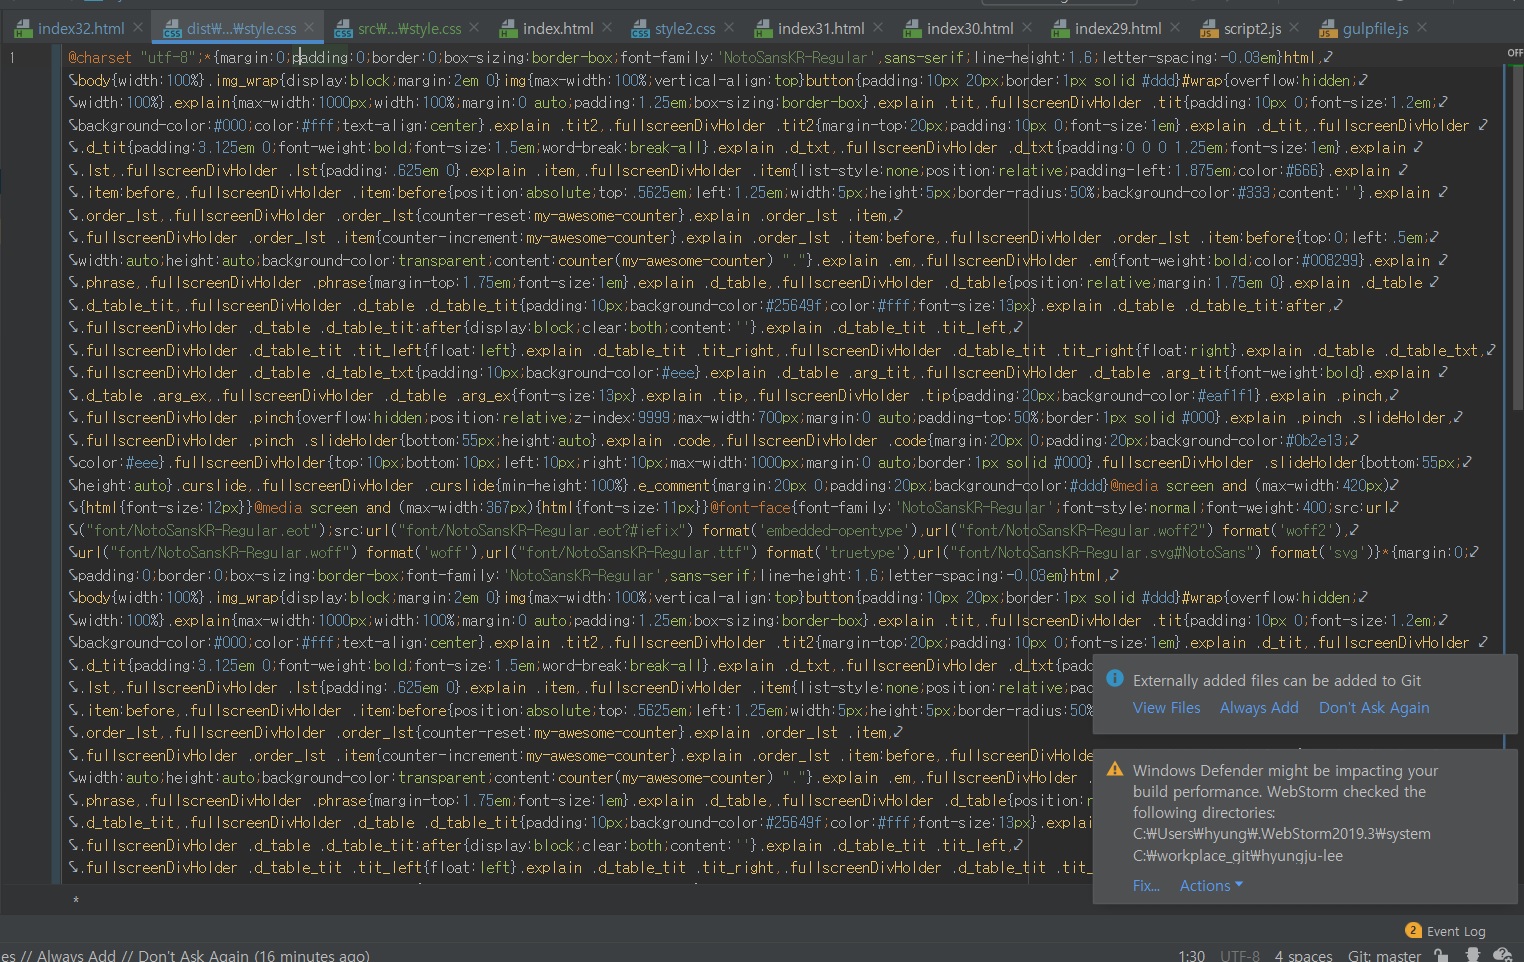Click the Fix... link for Windows Defender
The height and width of the screenshot is (962, 1524).
point(1146,885)
